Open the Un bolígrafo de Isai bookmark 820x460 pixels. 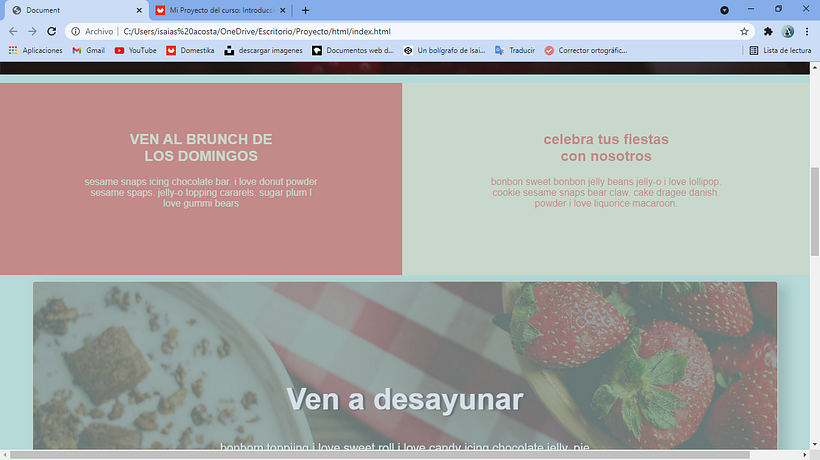click(x=445, y=50)
